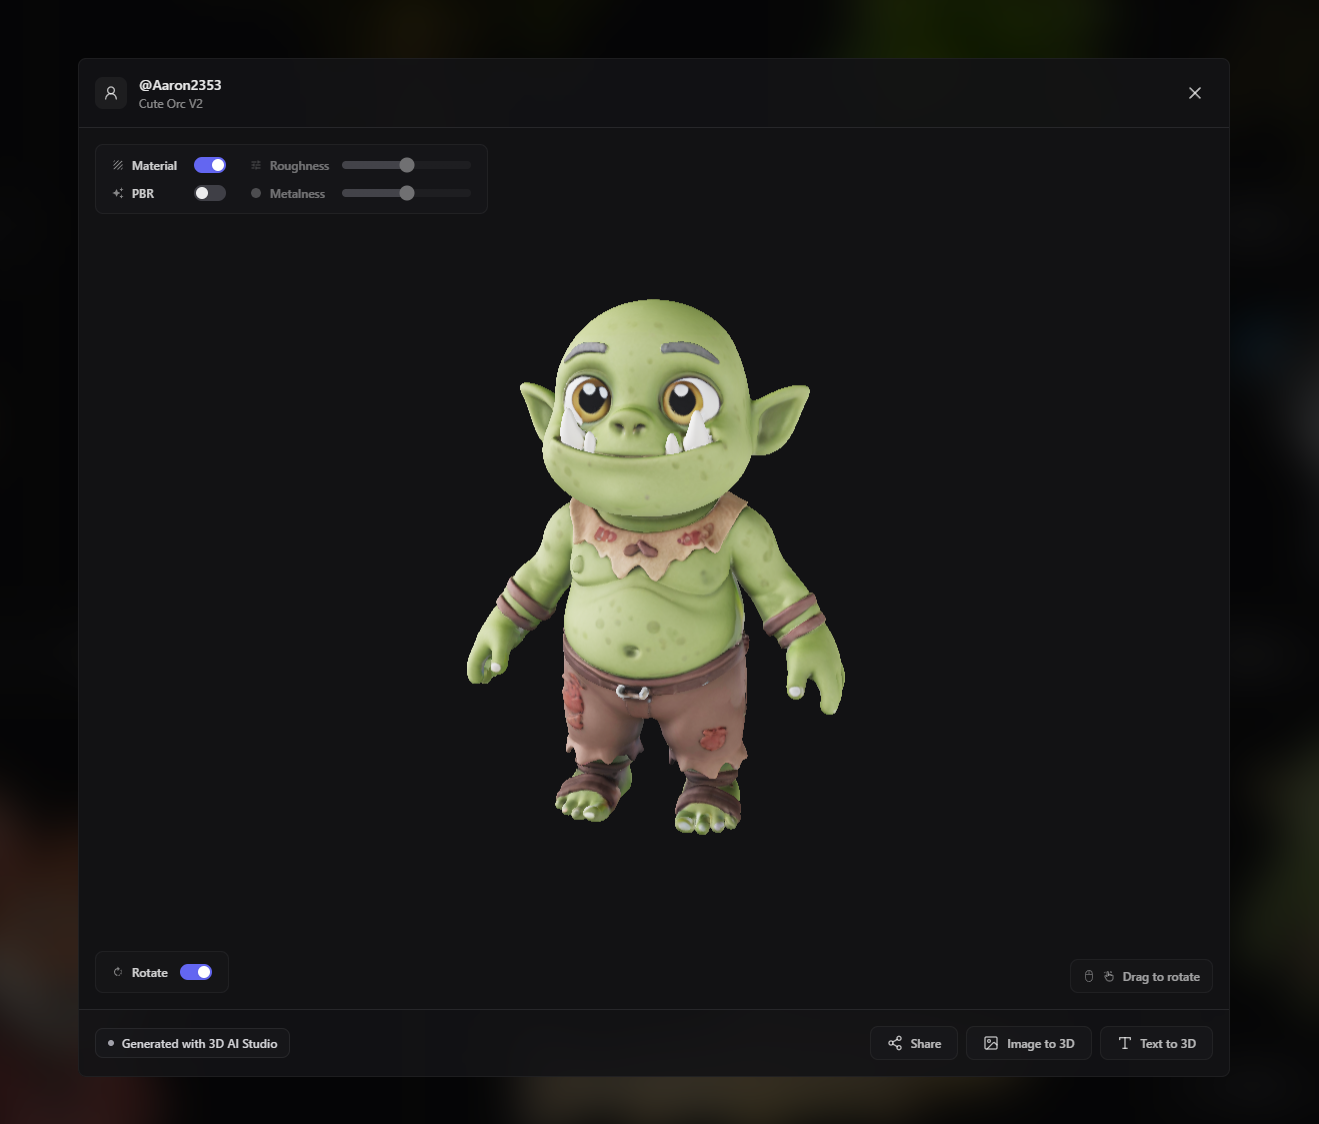Click the user avatar icon beside @Aaron2353
This screenshot has height=1124, width=1319.
click(111, 92)
